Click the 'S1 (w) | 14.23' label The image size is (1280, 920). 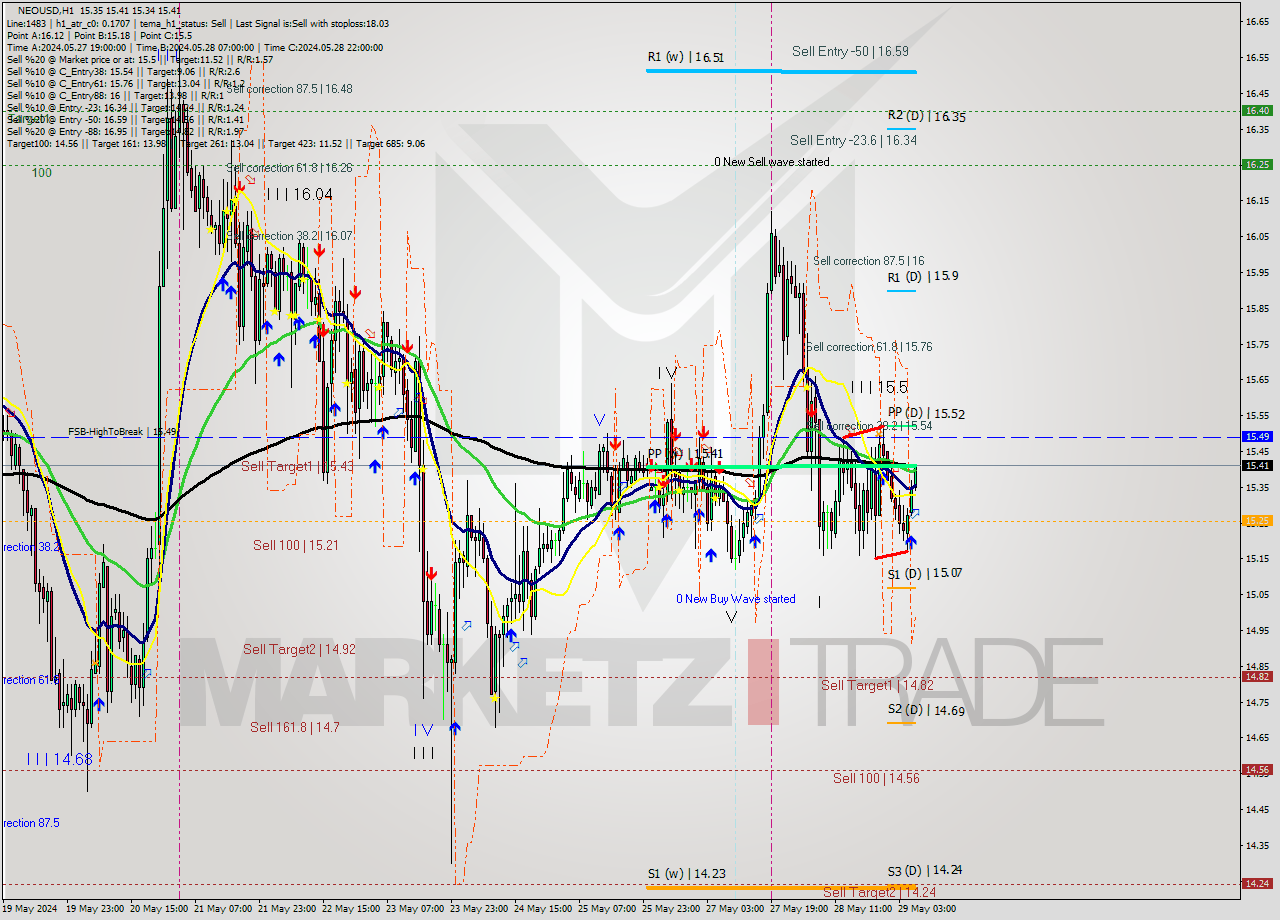coord(686,874)
